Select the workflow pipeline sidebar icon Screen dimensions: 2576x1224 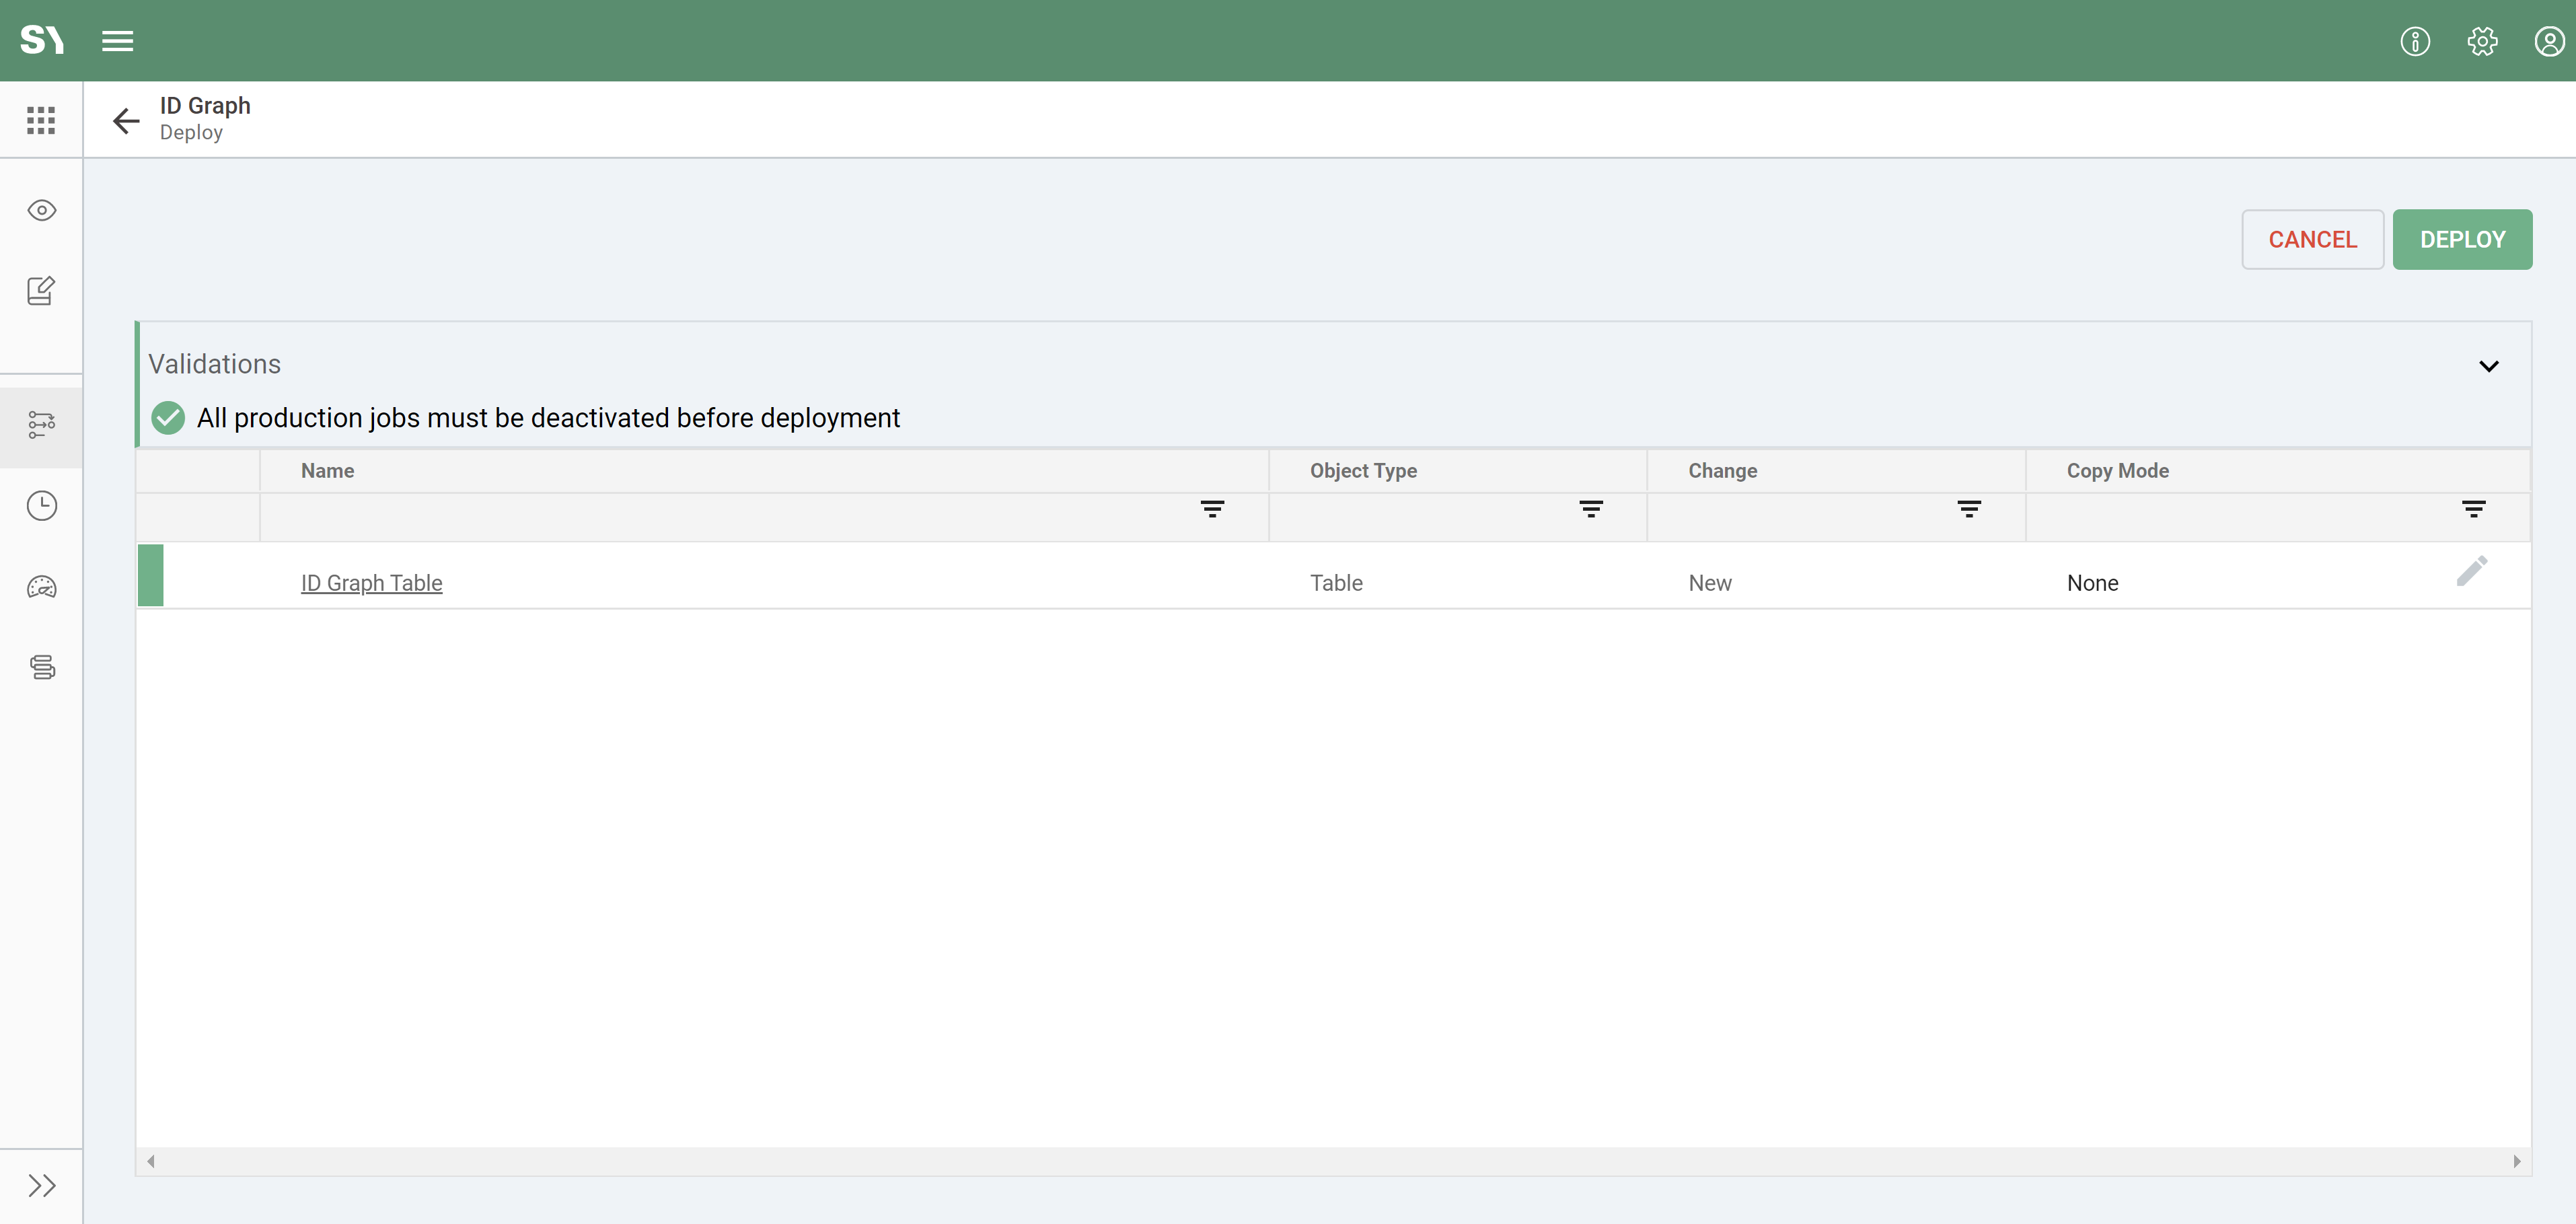pyautogui.click(x=41, y=424)
